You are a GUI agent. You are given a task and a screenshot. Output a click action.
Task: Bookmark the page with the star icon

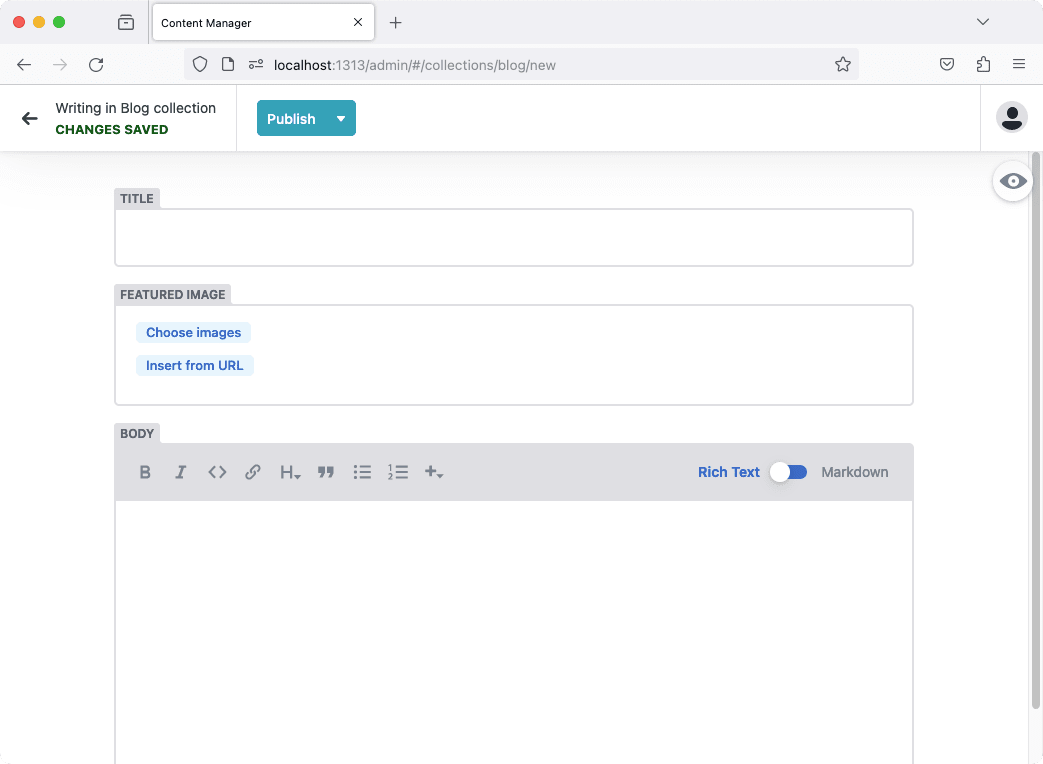pos(843,64)
